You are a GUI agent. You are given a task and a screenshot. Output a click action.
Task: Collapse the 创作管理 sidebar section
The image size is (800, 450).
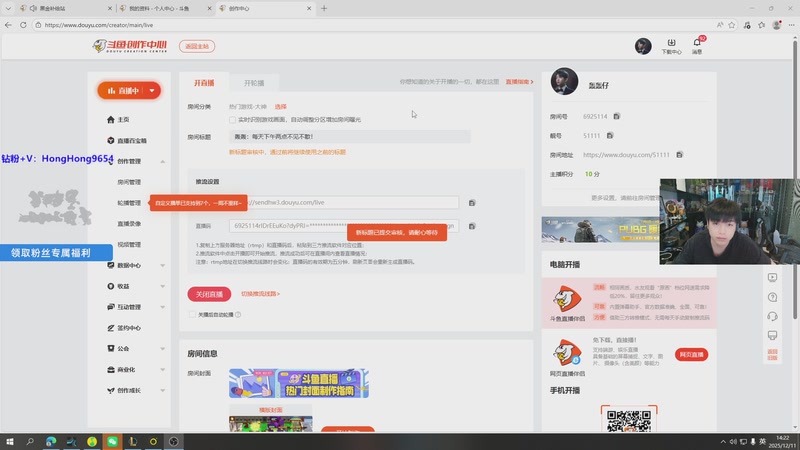point(162,161)
